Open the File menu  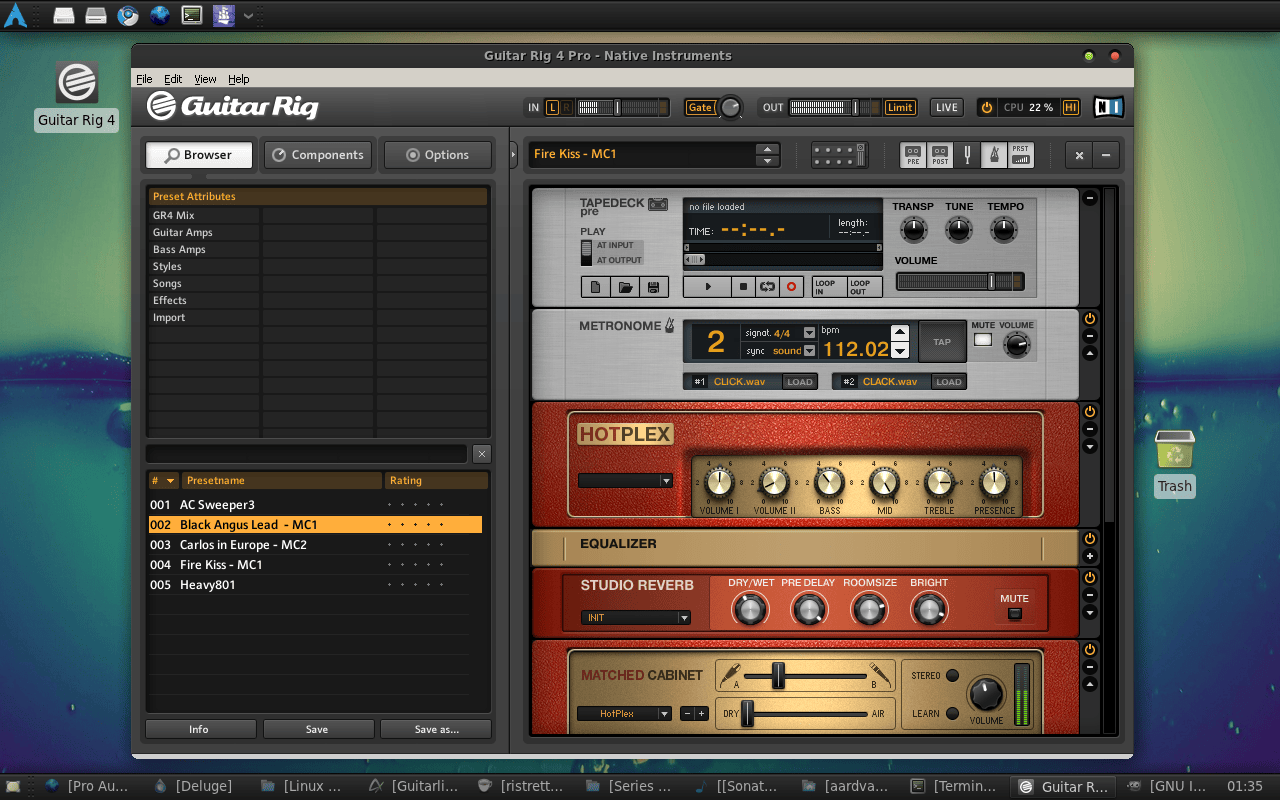(144, 79)
